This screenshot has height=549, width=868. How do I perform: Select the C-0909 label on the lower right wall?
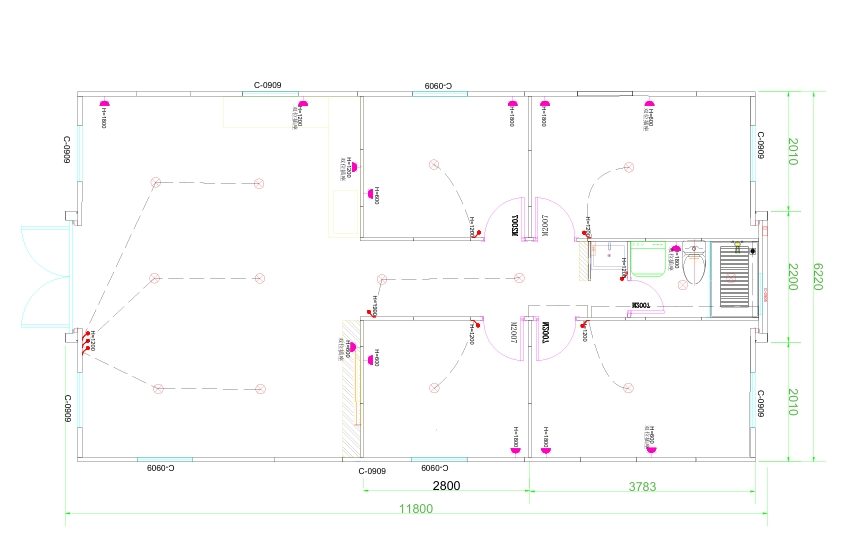761,403
